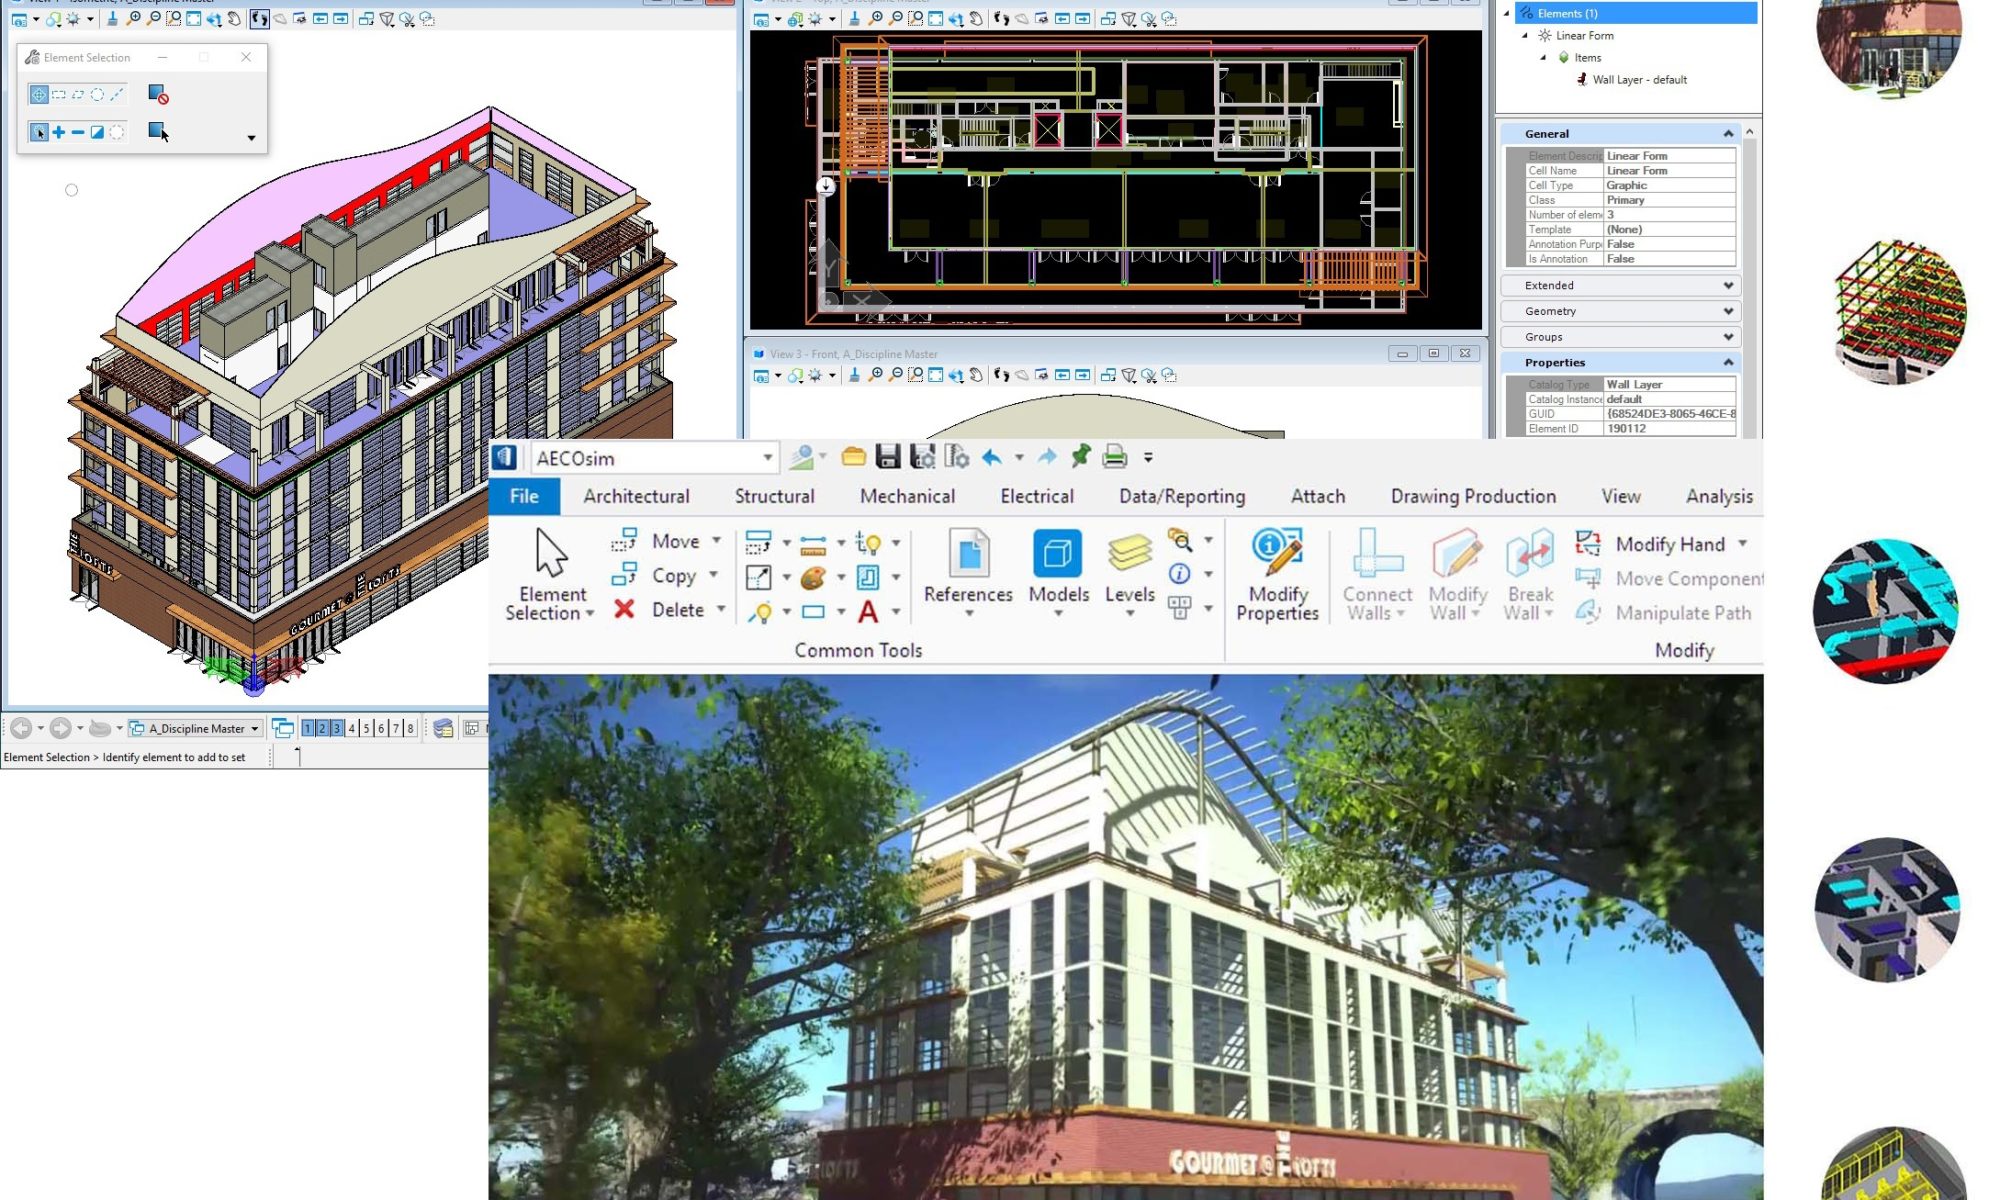This screenshot has height=1200, width=2000.
Task: Select Wall Layer - default tree item
Action: click(1638, 80)
